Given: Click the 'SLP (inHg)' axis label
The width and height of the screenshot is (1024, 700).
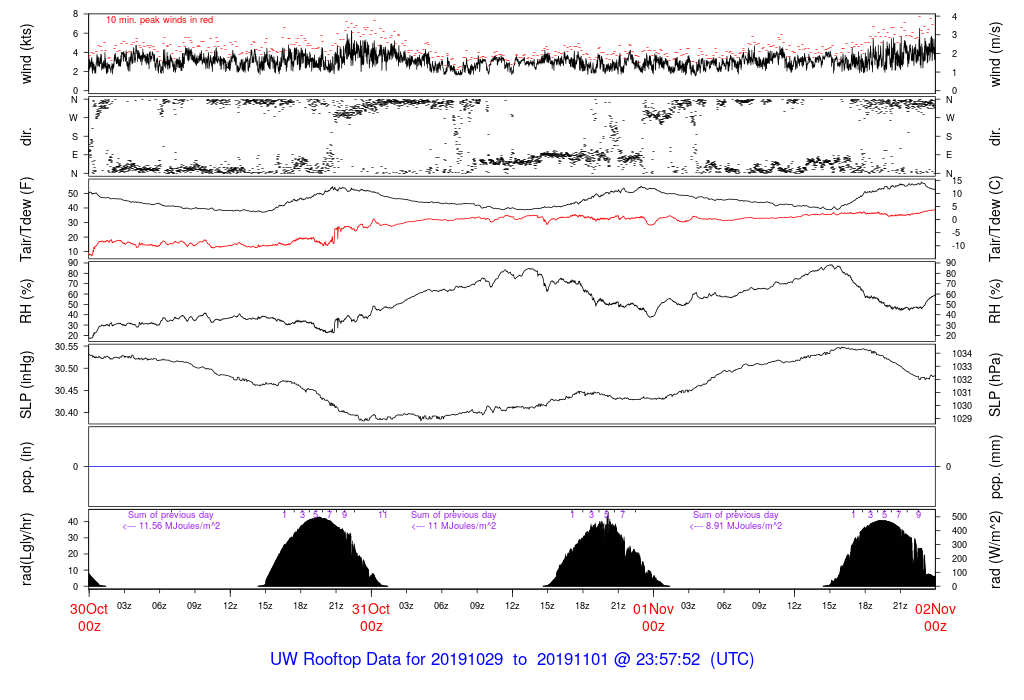Looking at the screenshot, I should click(x=28, y=382).
